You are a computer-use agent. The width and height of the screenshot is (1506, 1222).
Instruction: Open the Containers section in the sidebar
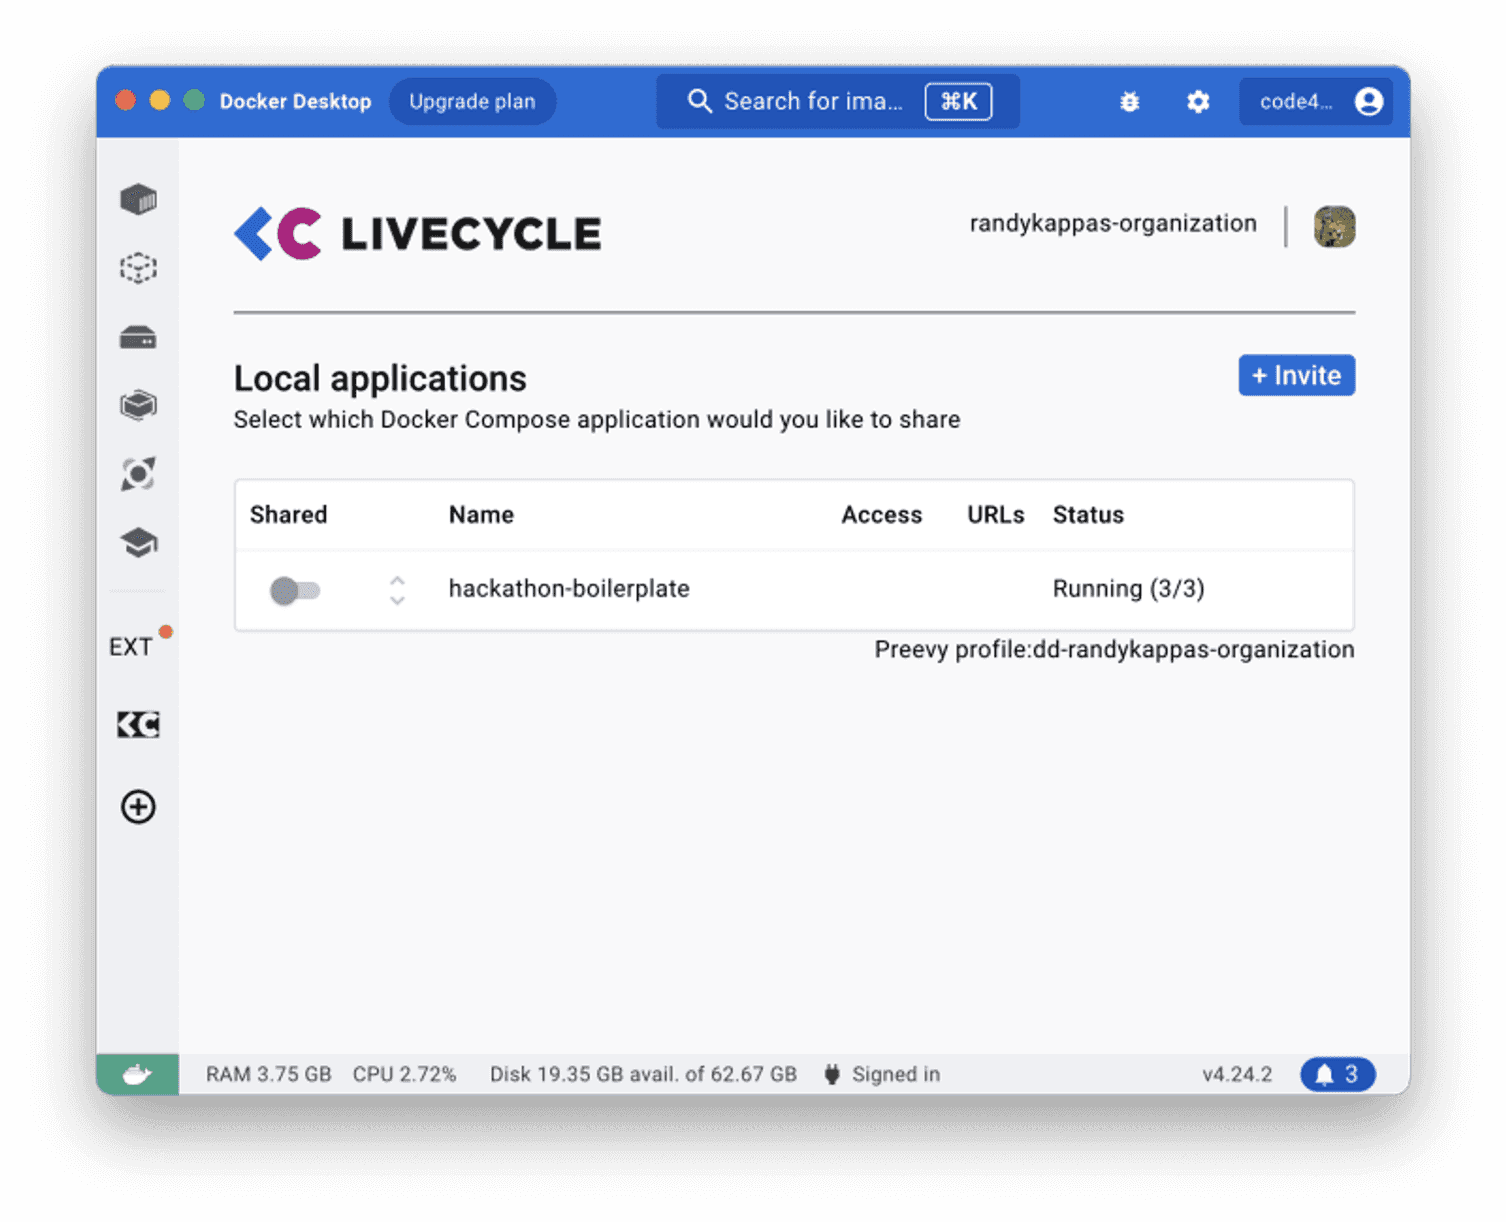(x=138, y=199)
